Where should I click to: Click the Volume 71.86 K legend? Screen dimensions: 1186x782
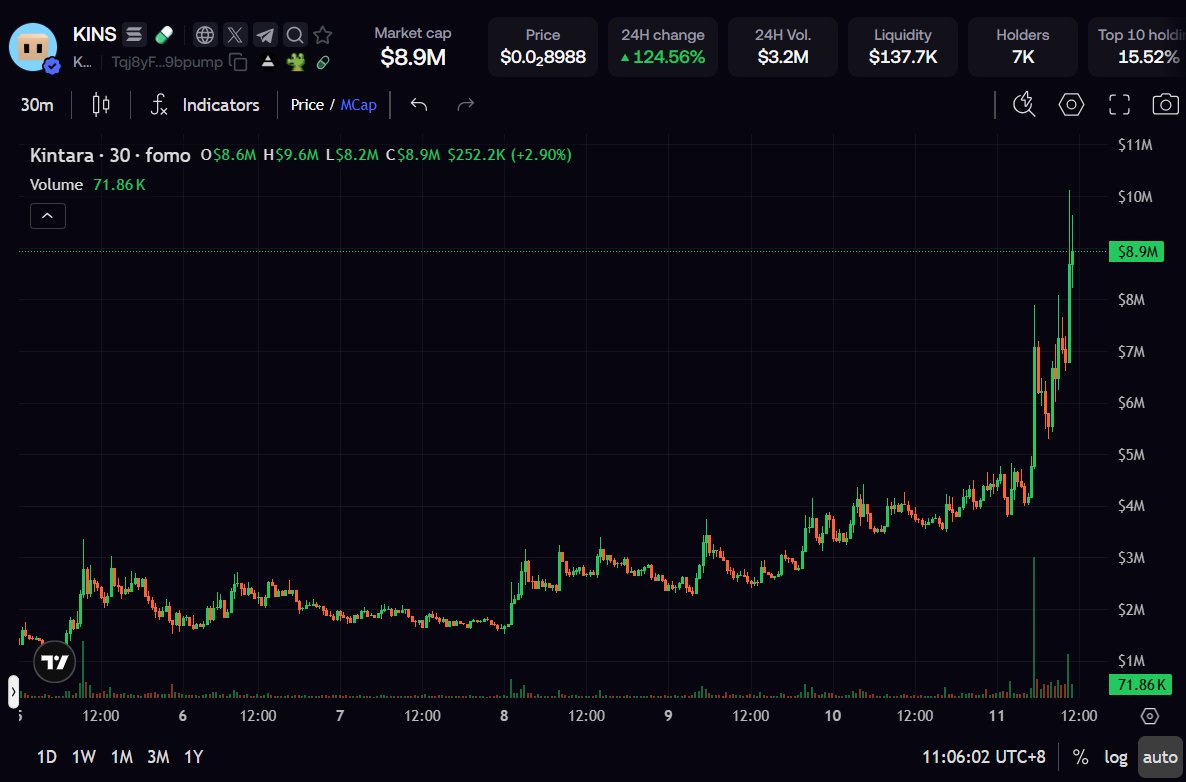coord(87,185)
